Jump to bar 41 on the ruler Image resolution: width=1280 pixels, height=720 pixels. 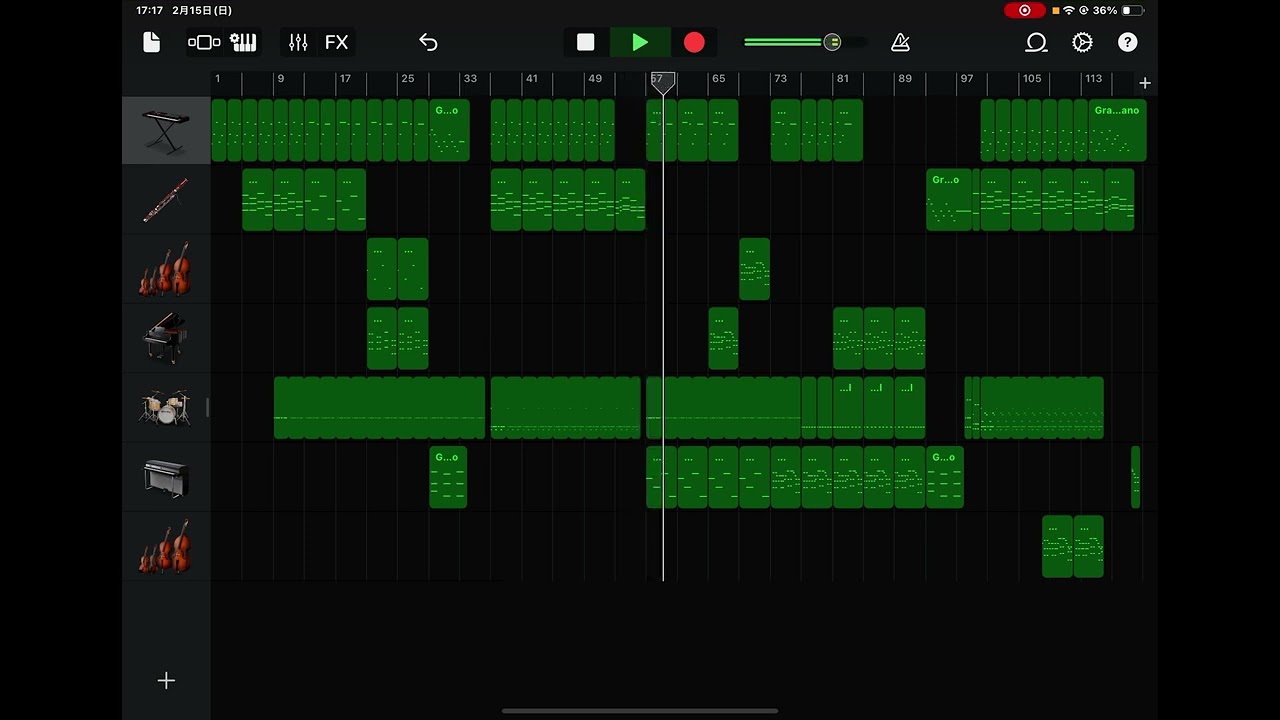[x=532, y=79]
